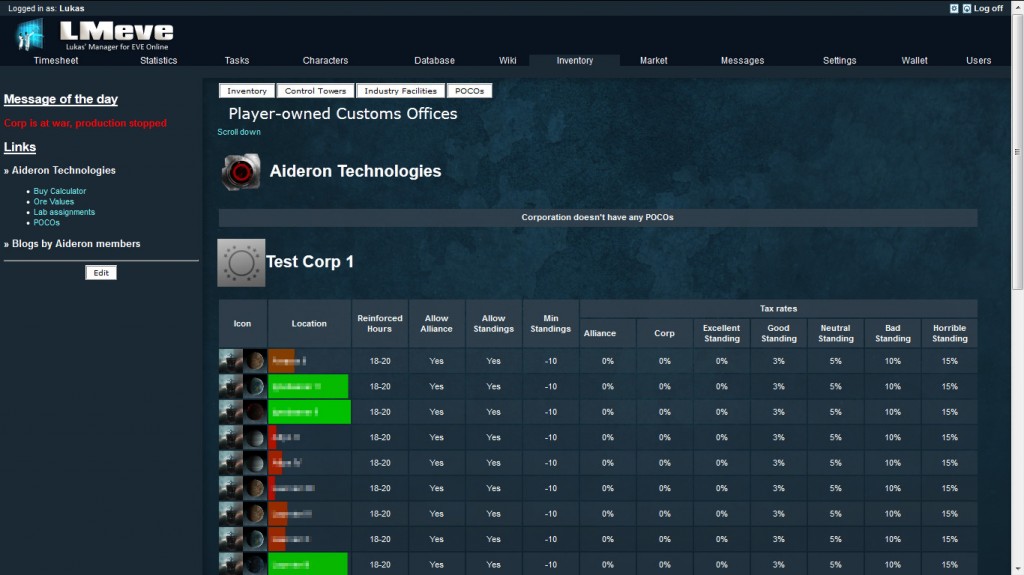Click the Corp tax rate column header
This screenshot has width=1024, height=575.
664,333
